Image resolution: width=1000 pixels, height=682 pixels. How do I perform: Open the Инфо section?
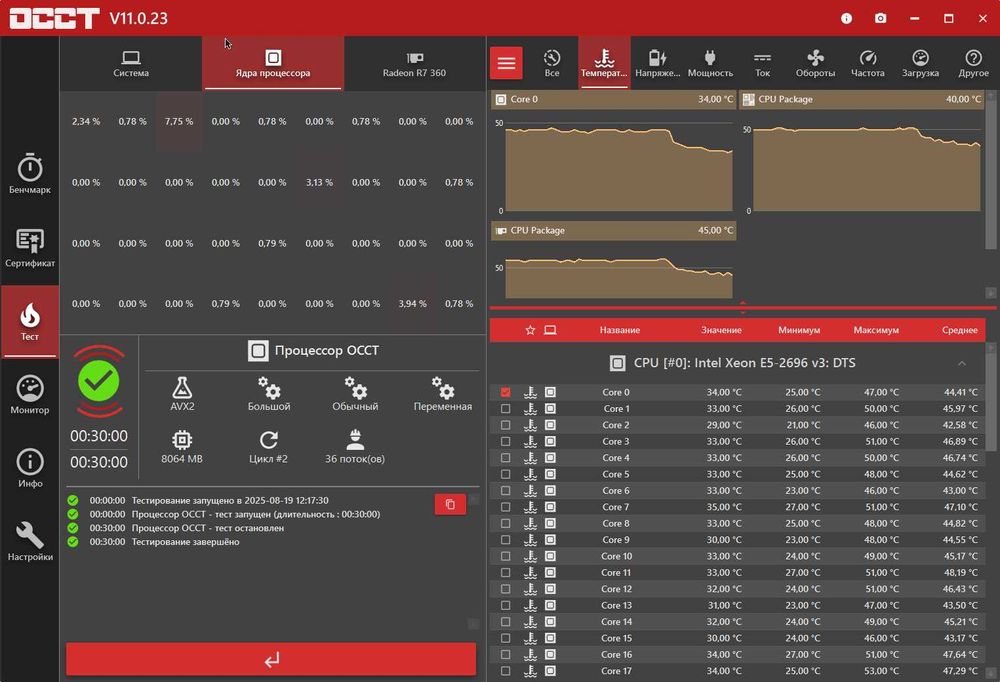pos(29,468)
